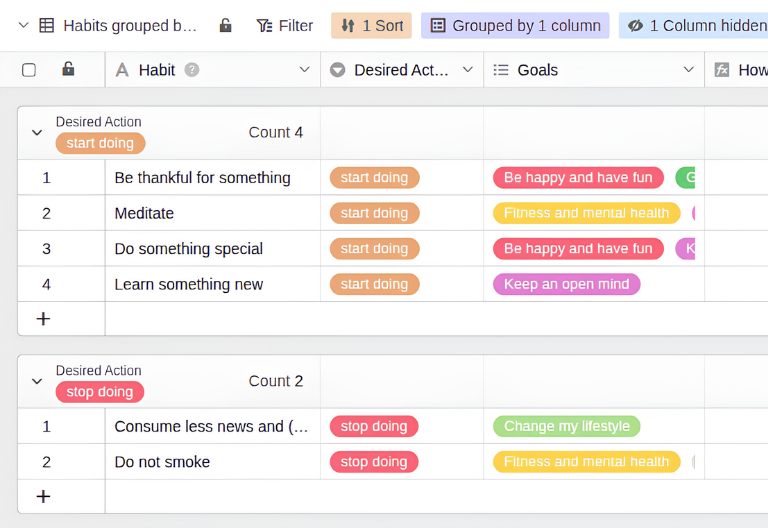Click Be happy and have fun tag in Be thankful row
768x528 pixels.
pos(578,177)
